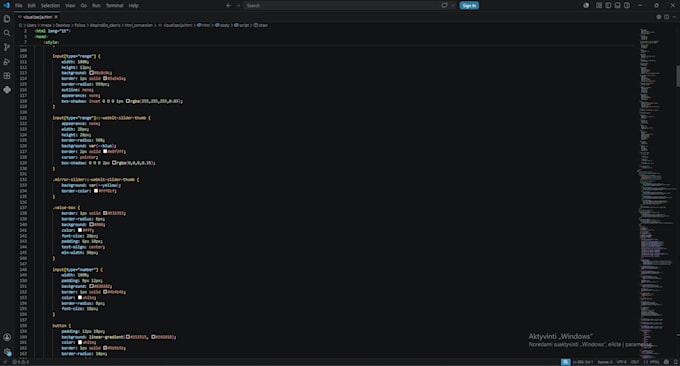Screen dimensions: 680x366
Task: Click icon left of notifications bell
Action: coord(667,362)
